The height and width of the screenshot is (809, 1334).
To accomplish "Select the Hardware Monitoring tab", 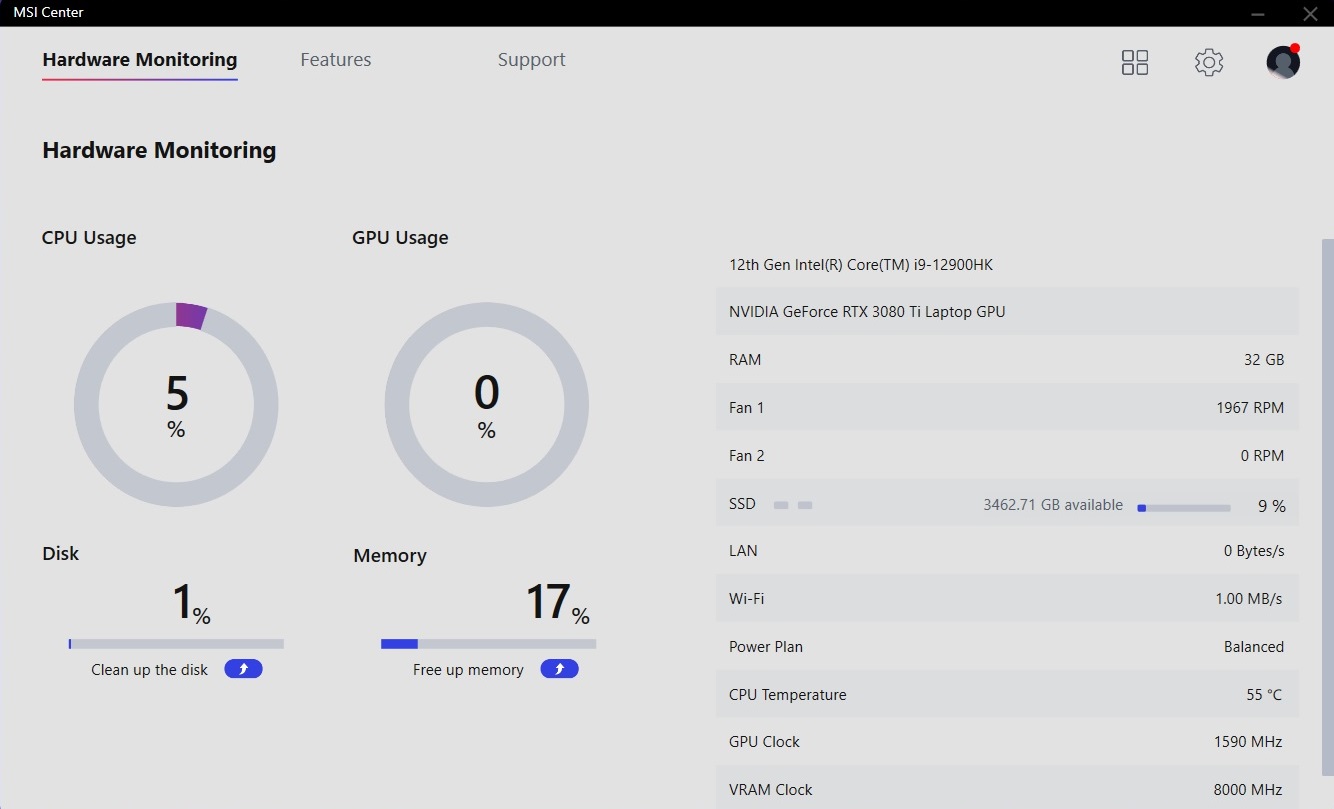I will (139, 60).
